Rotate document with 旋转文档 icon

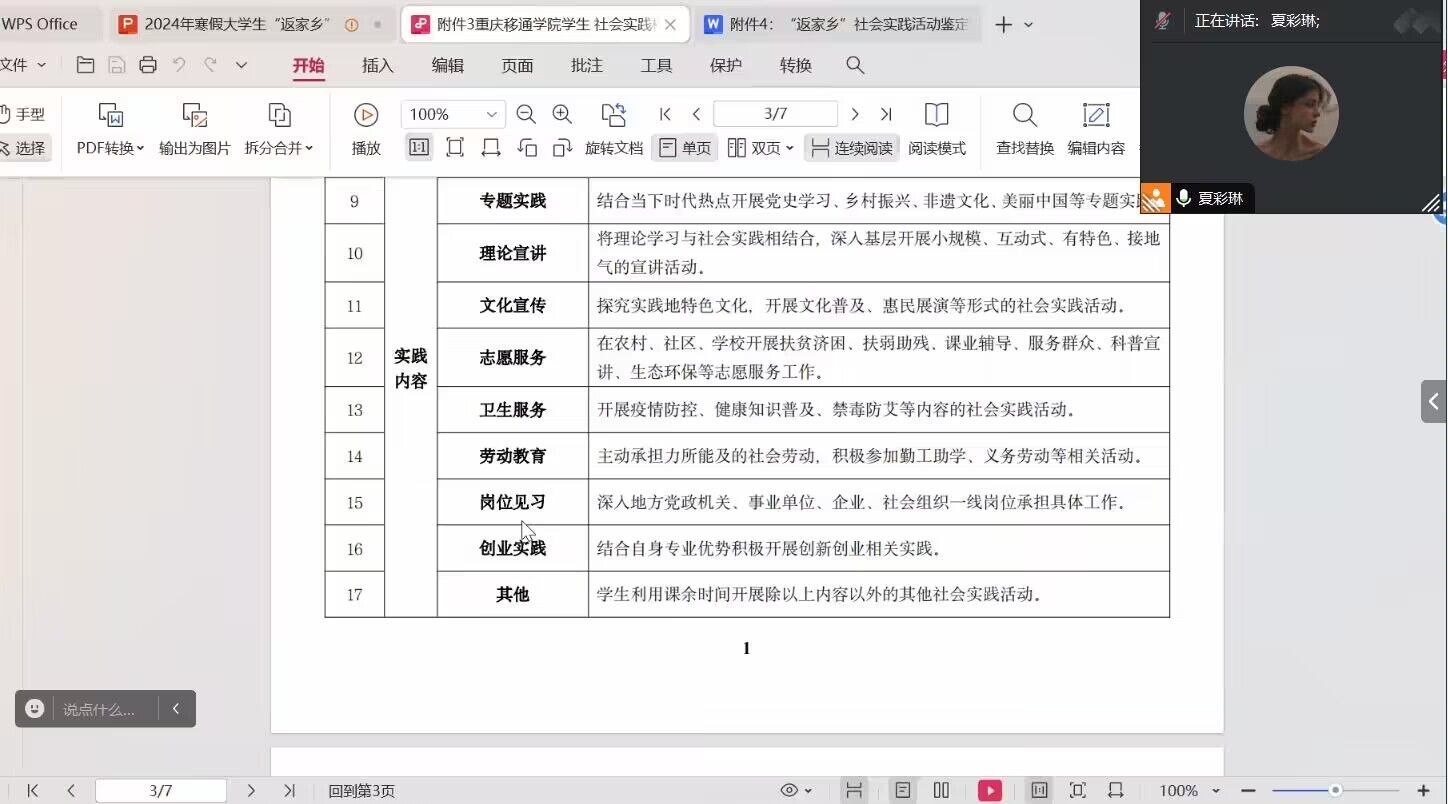613,115
